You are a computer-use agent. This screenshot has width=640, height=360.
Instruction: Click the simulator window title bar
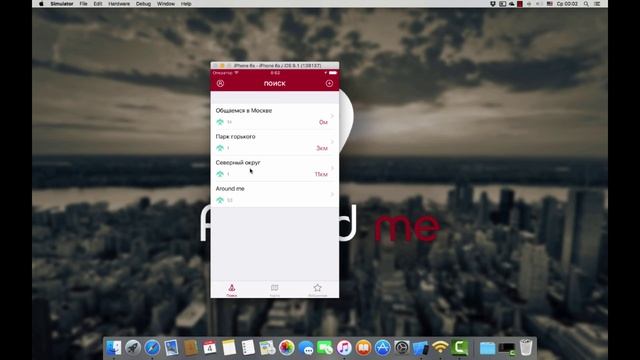point(275,65)
